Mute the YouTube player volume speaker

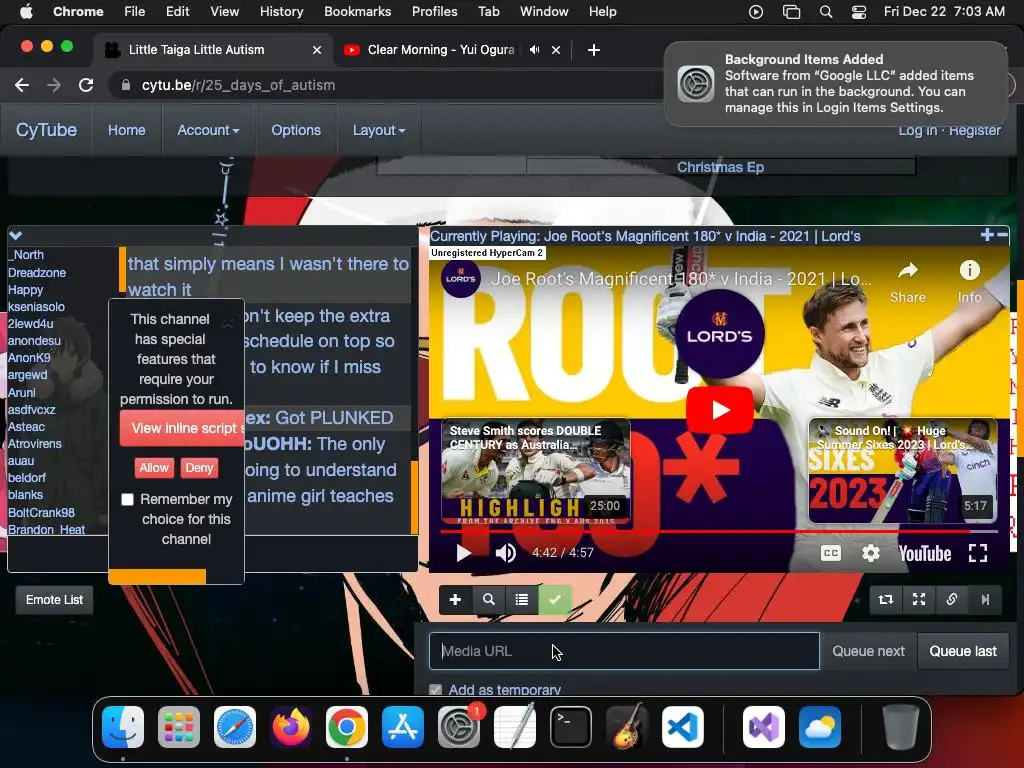point(505,553)
